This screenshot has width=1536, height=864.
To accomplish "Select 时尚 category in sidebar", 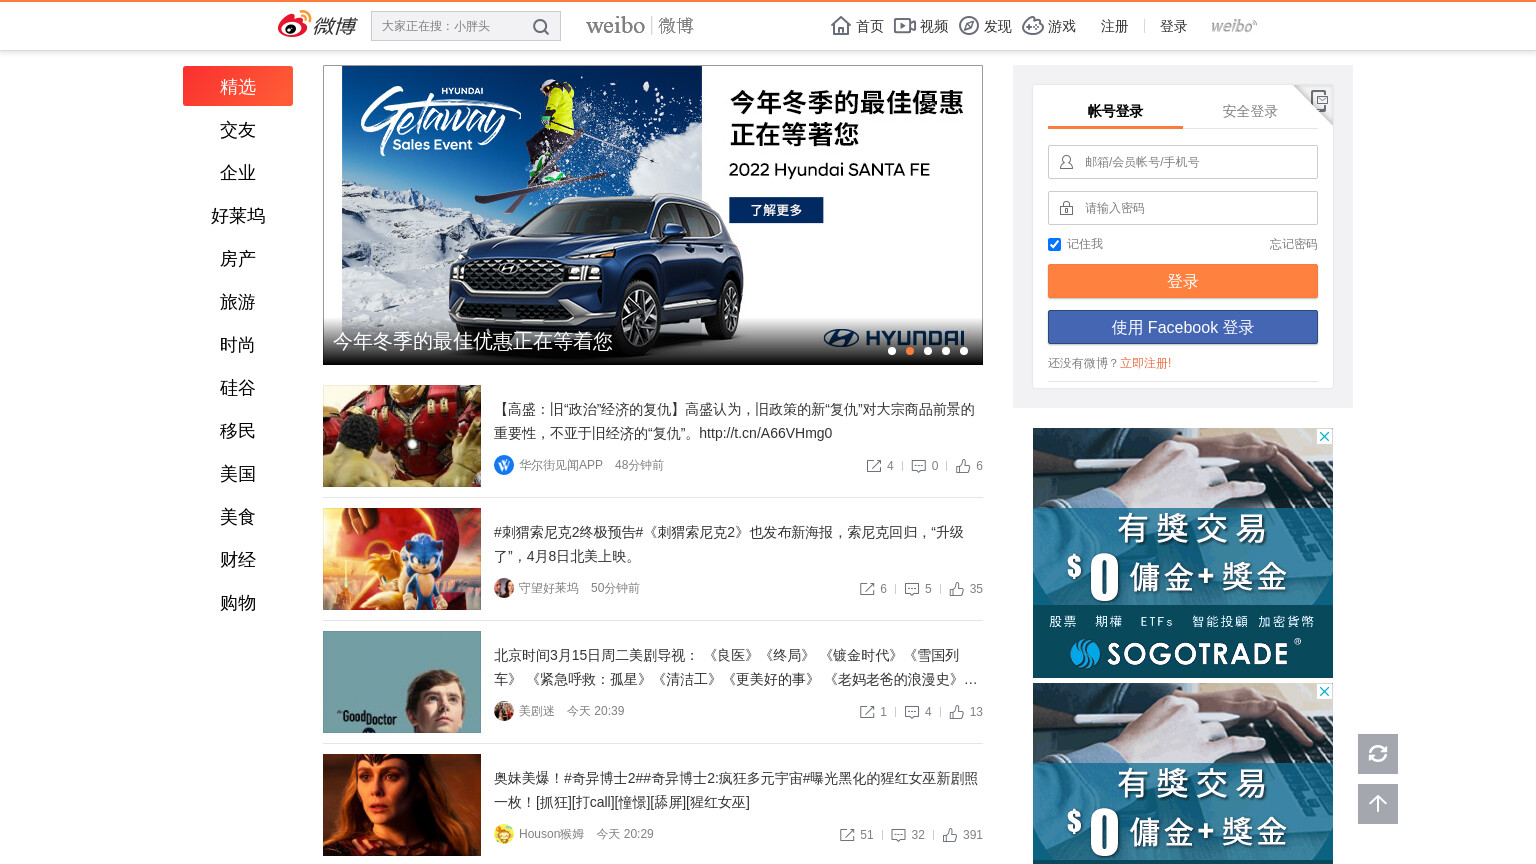I will coord(238,345).
